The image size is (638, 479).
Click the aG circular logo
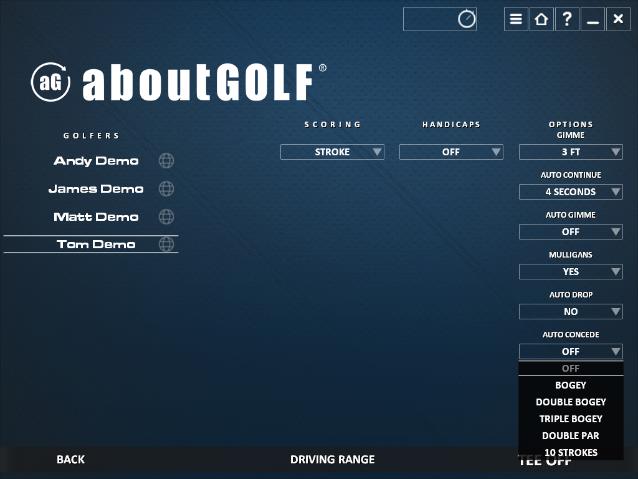(x=50, y=82)
